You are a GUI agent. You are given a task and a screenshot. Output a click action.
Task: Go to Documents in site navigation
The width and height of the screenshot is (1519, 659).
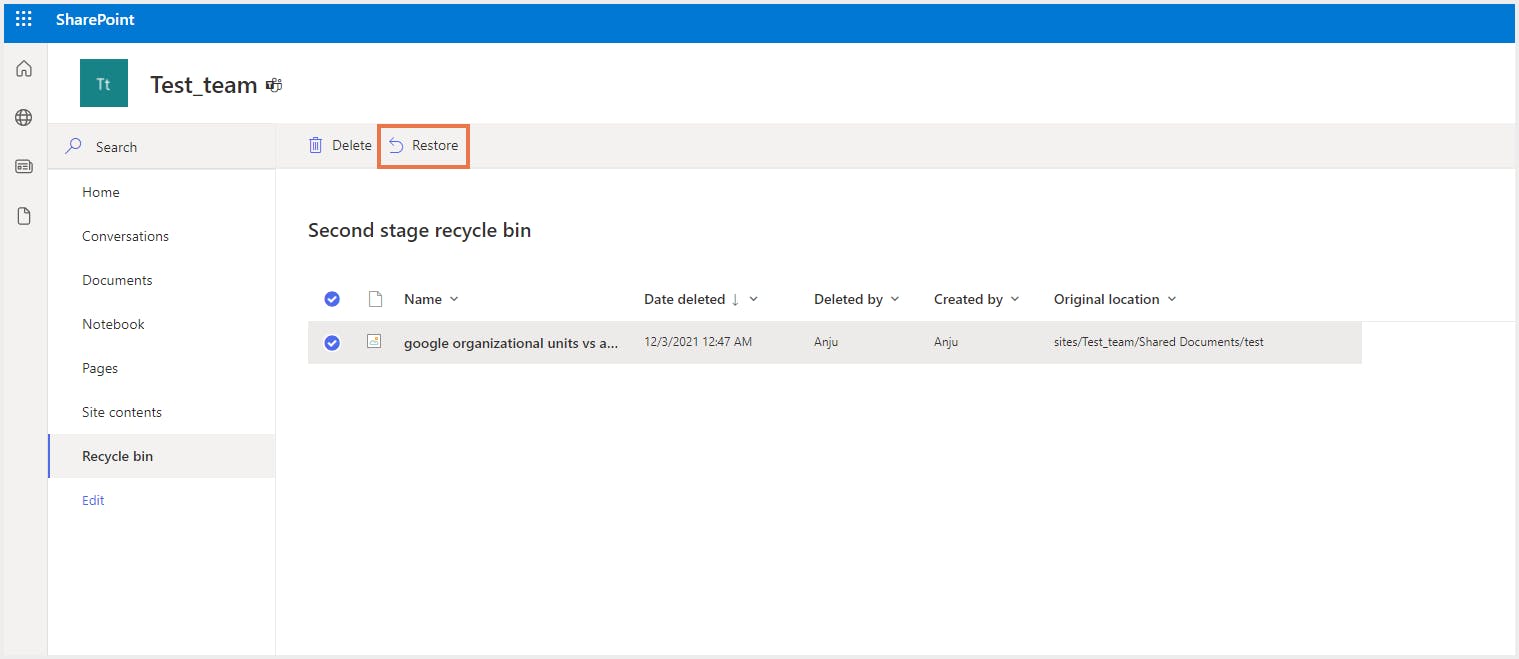pos(117,280)
